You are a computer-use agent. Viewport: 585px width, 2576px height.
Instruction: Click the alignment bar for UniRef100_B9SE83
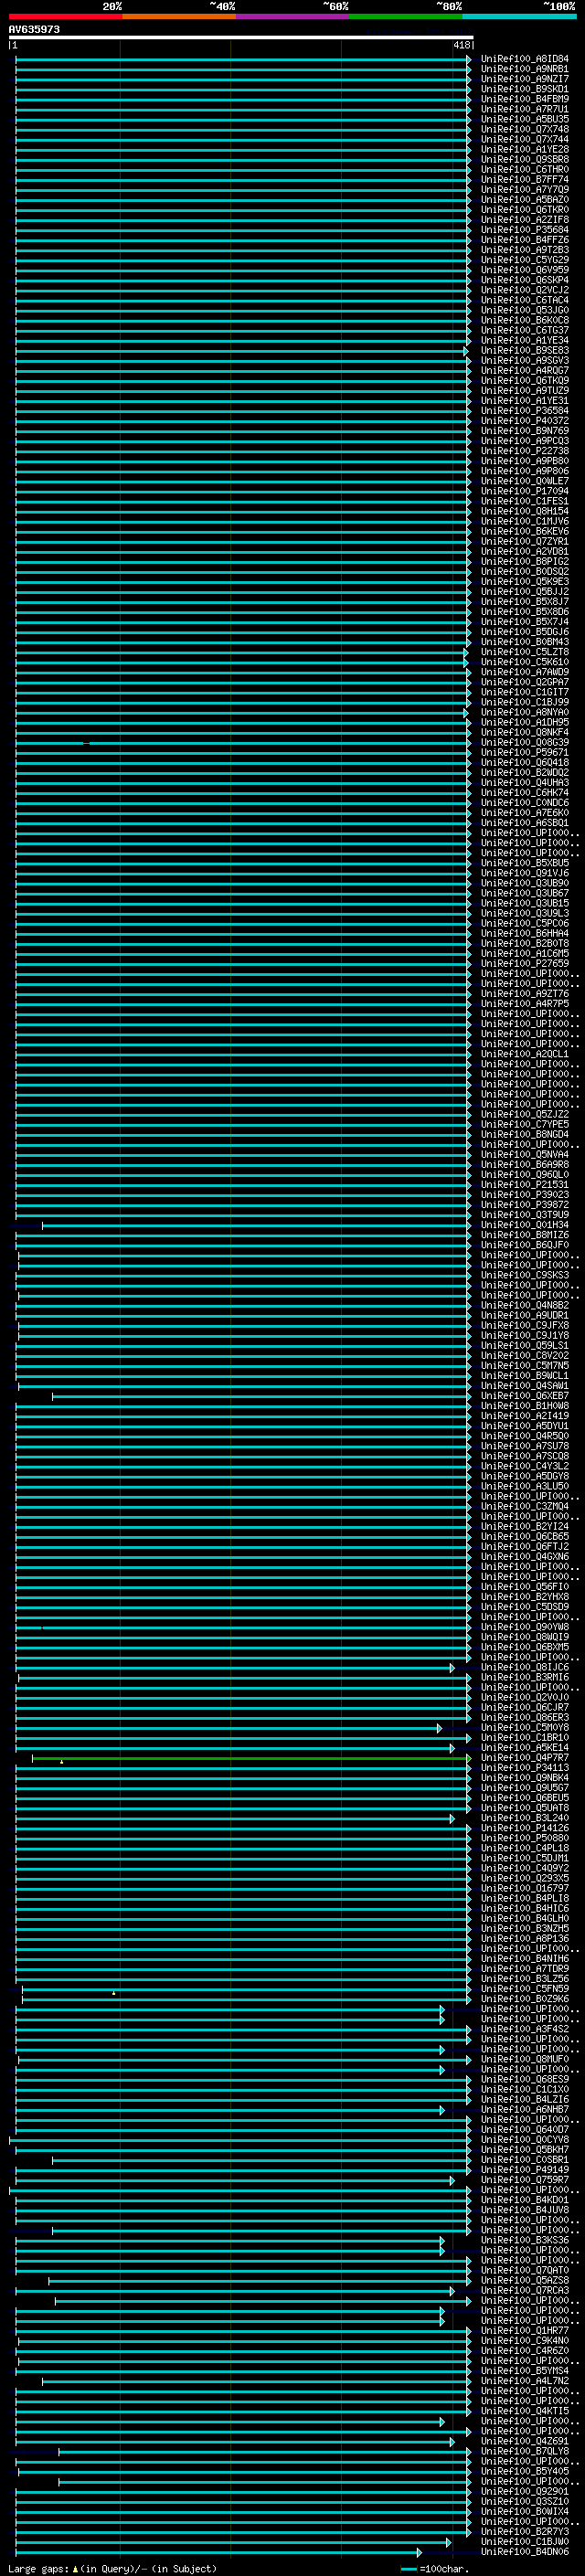point(241,351)
